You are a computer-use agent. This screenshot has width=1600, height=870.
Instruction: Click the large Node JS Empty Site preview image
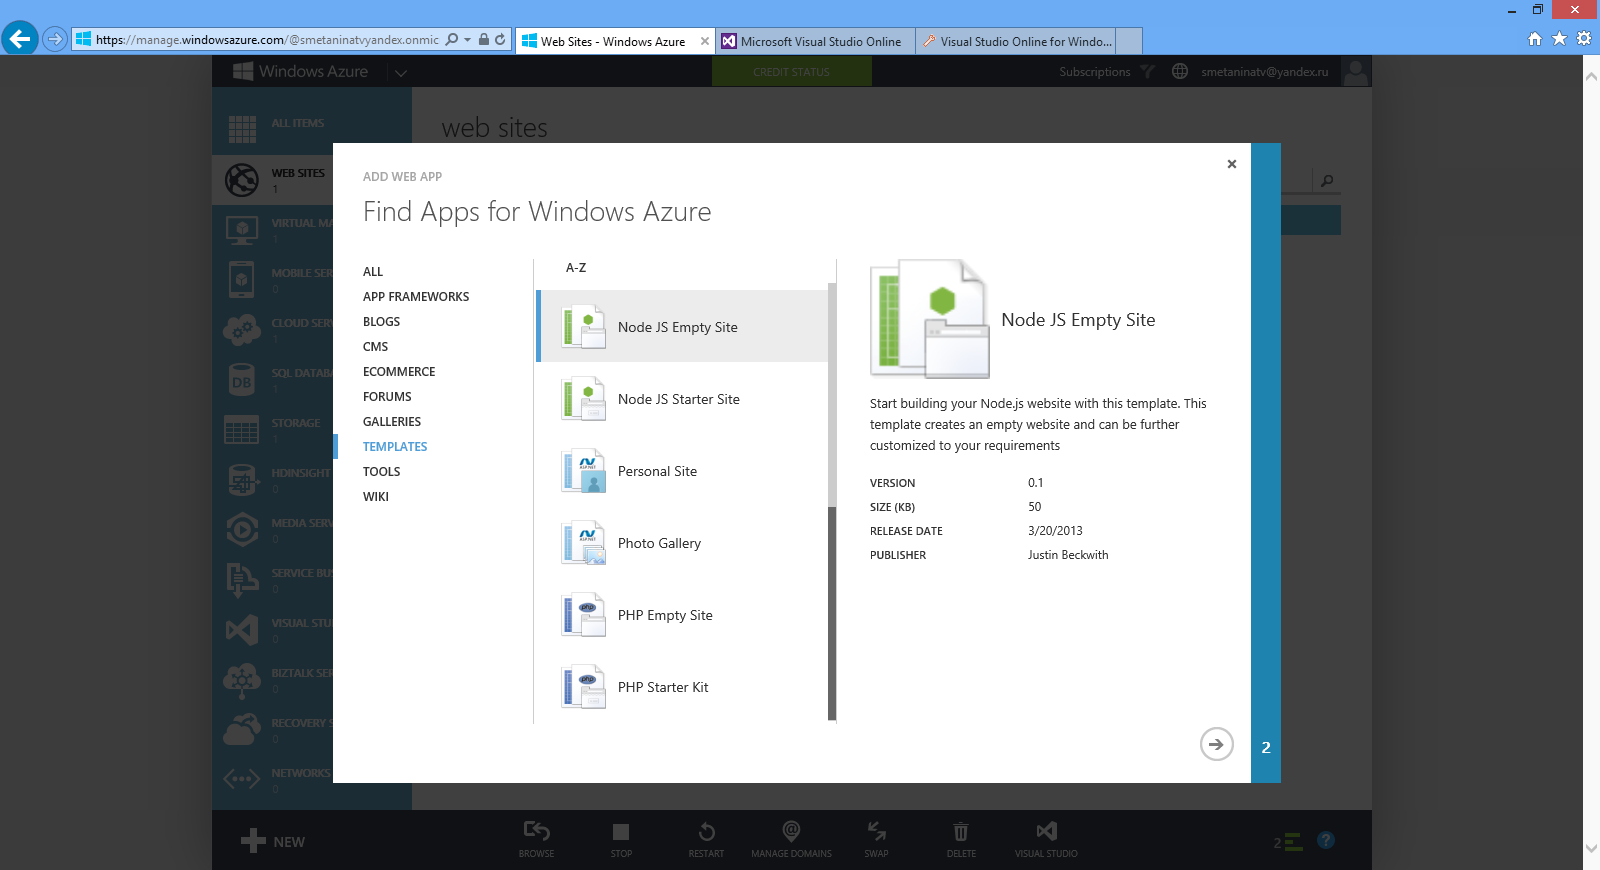point(930,319)
